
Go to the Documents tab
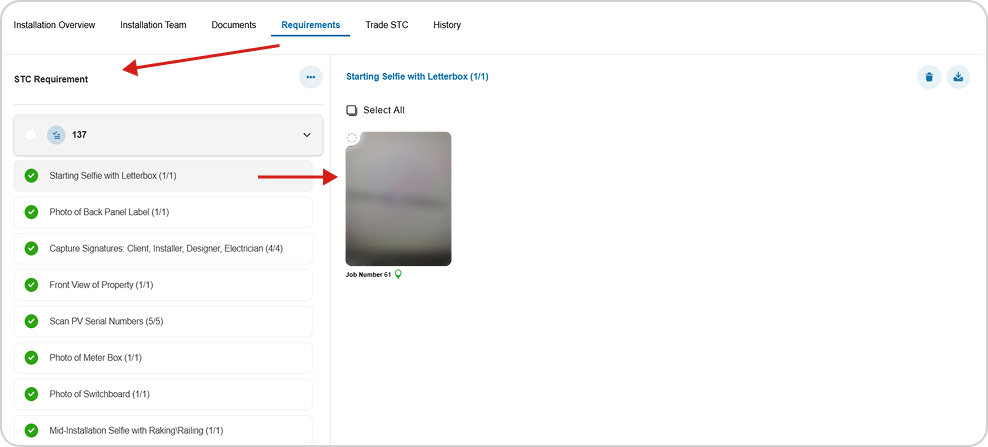coord(234,25)
